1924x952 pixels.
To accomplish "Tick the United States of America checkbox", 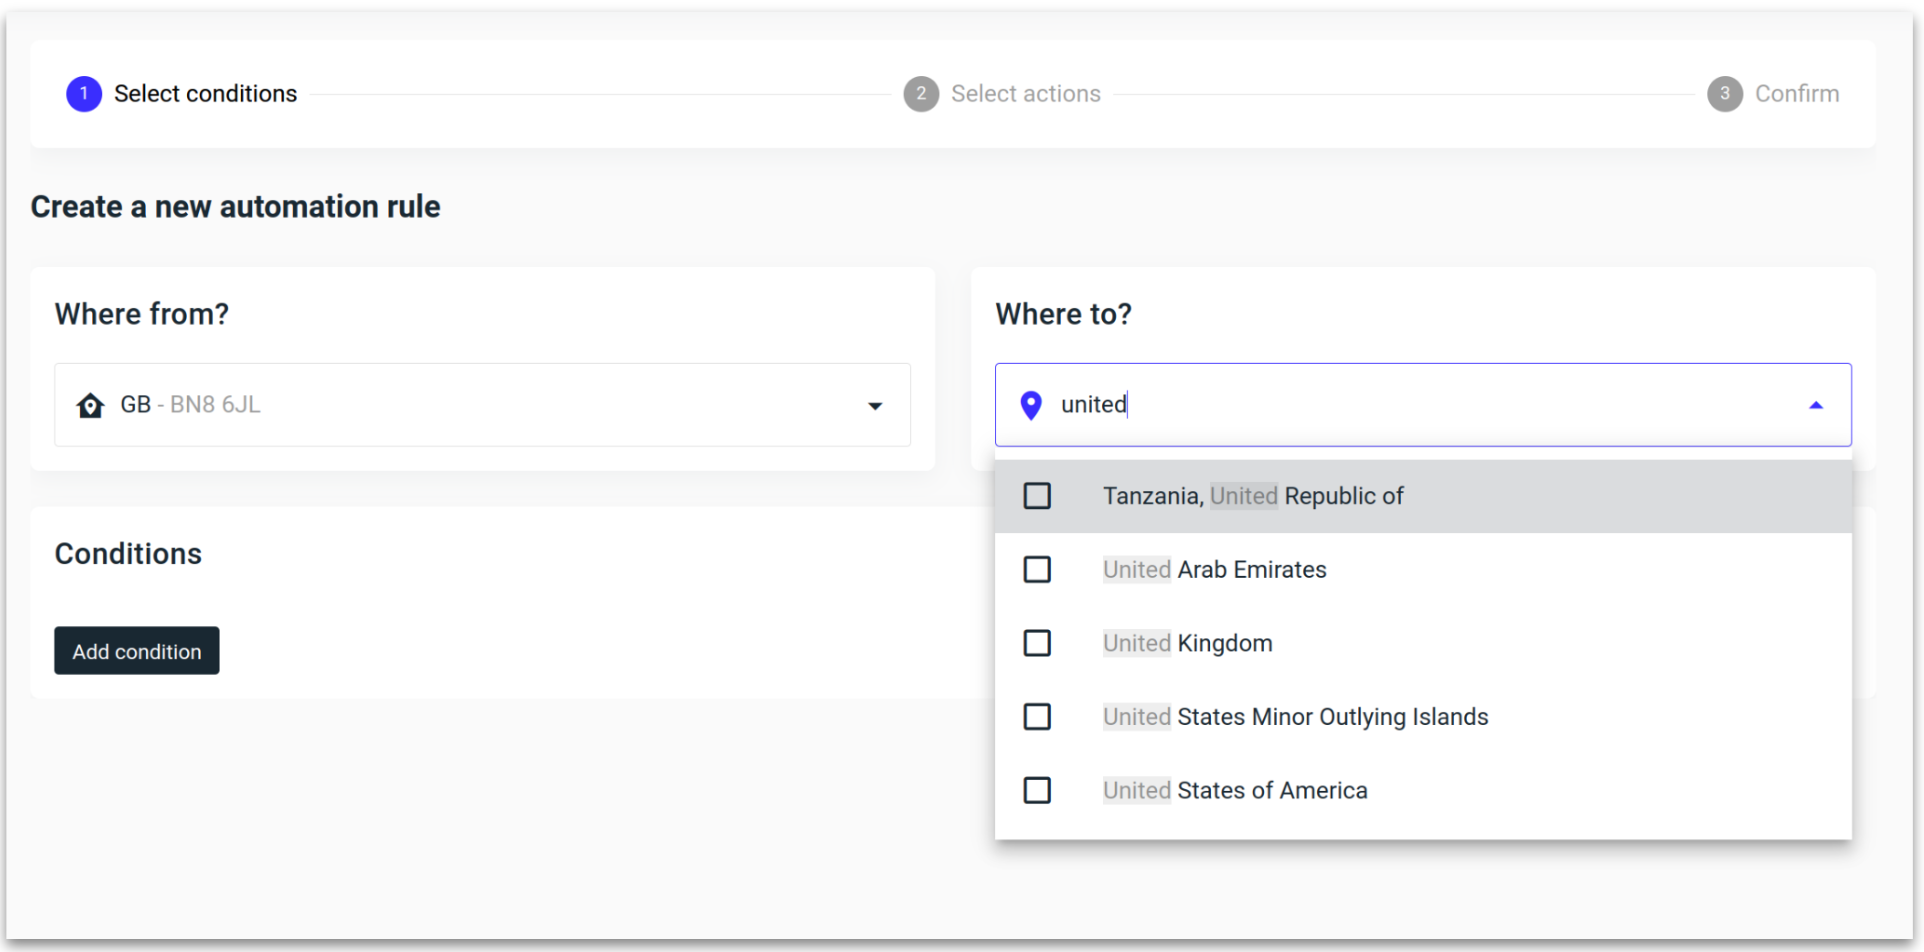I will click(x=1037, y=791).
